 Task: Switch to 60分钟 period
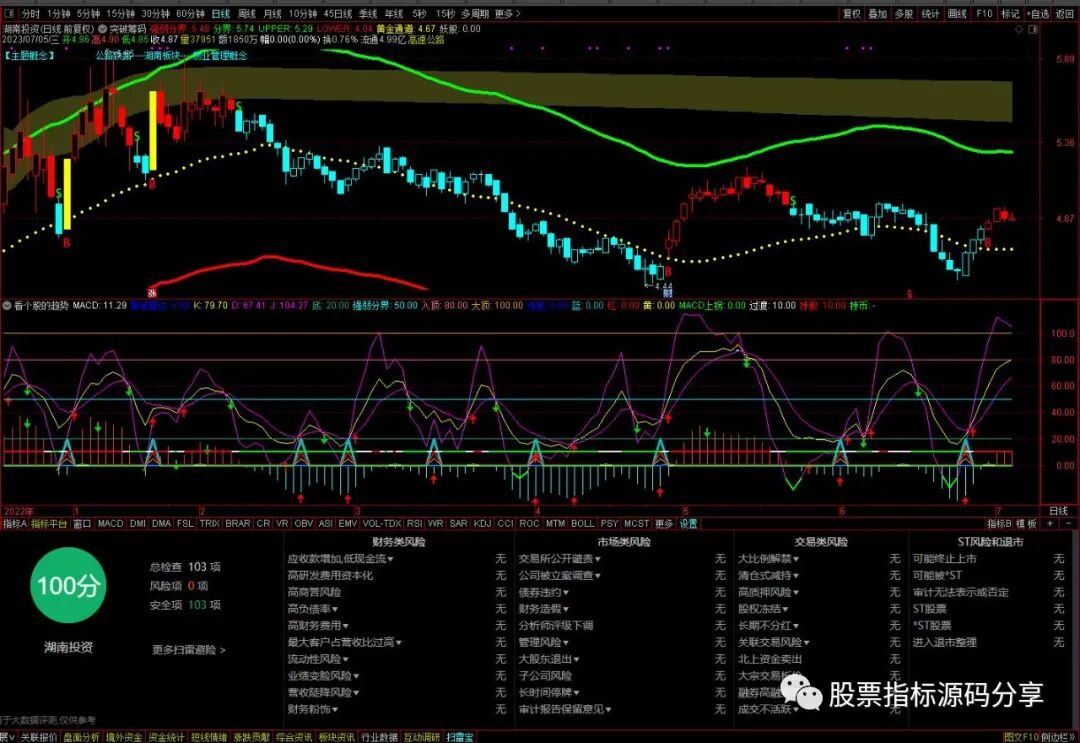point(191,14)
